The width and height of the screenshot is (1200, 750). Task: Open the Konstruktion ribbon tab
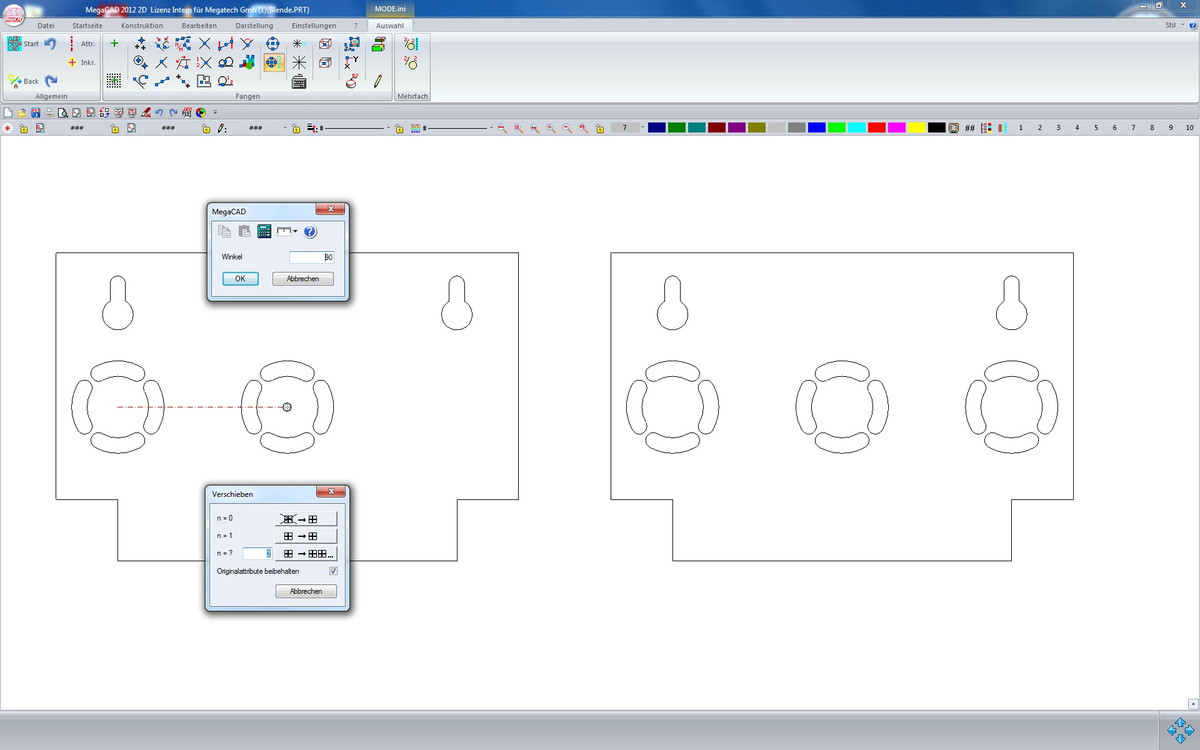(142, 25)
